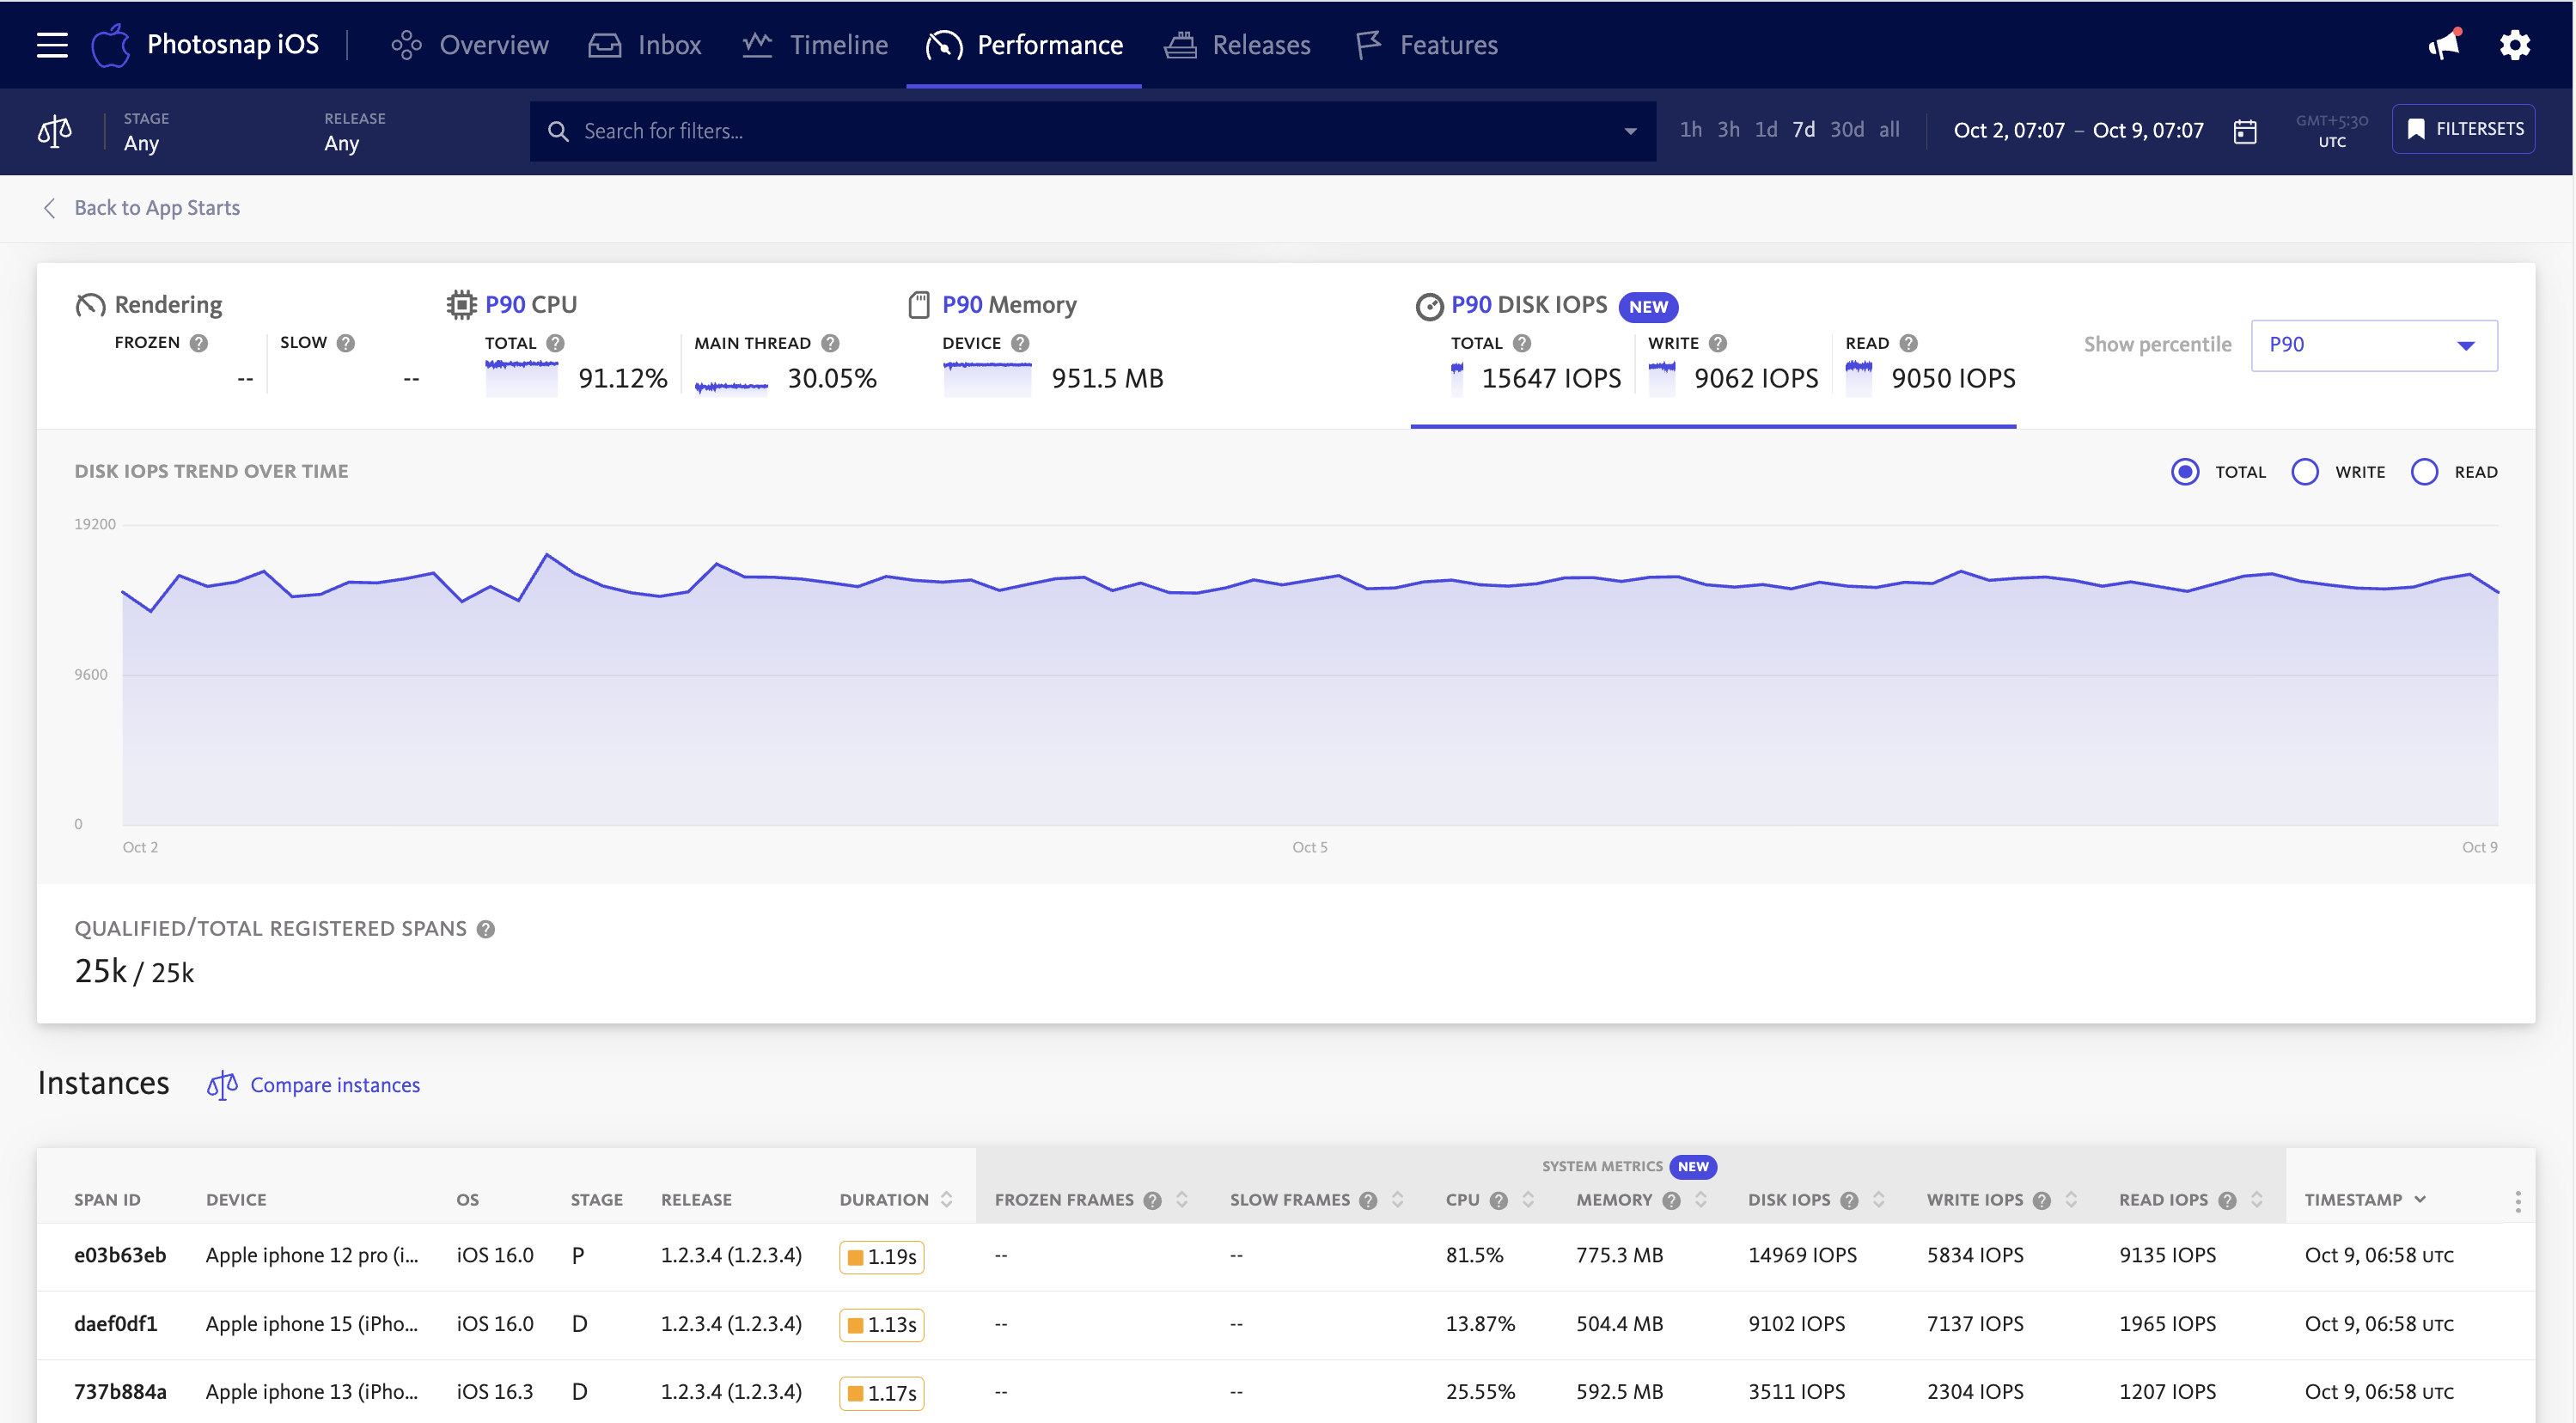
Task: Expand the filter search dropdown arrow
Action: pyautogui.click(x=1631, y=131)
